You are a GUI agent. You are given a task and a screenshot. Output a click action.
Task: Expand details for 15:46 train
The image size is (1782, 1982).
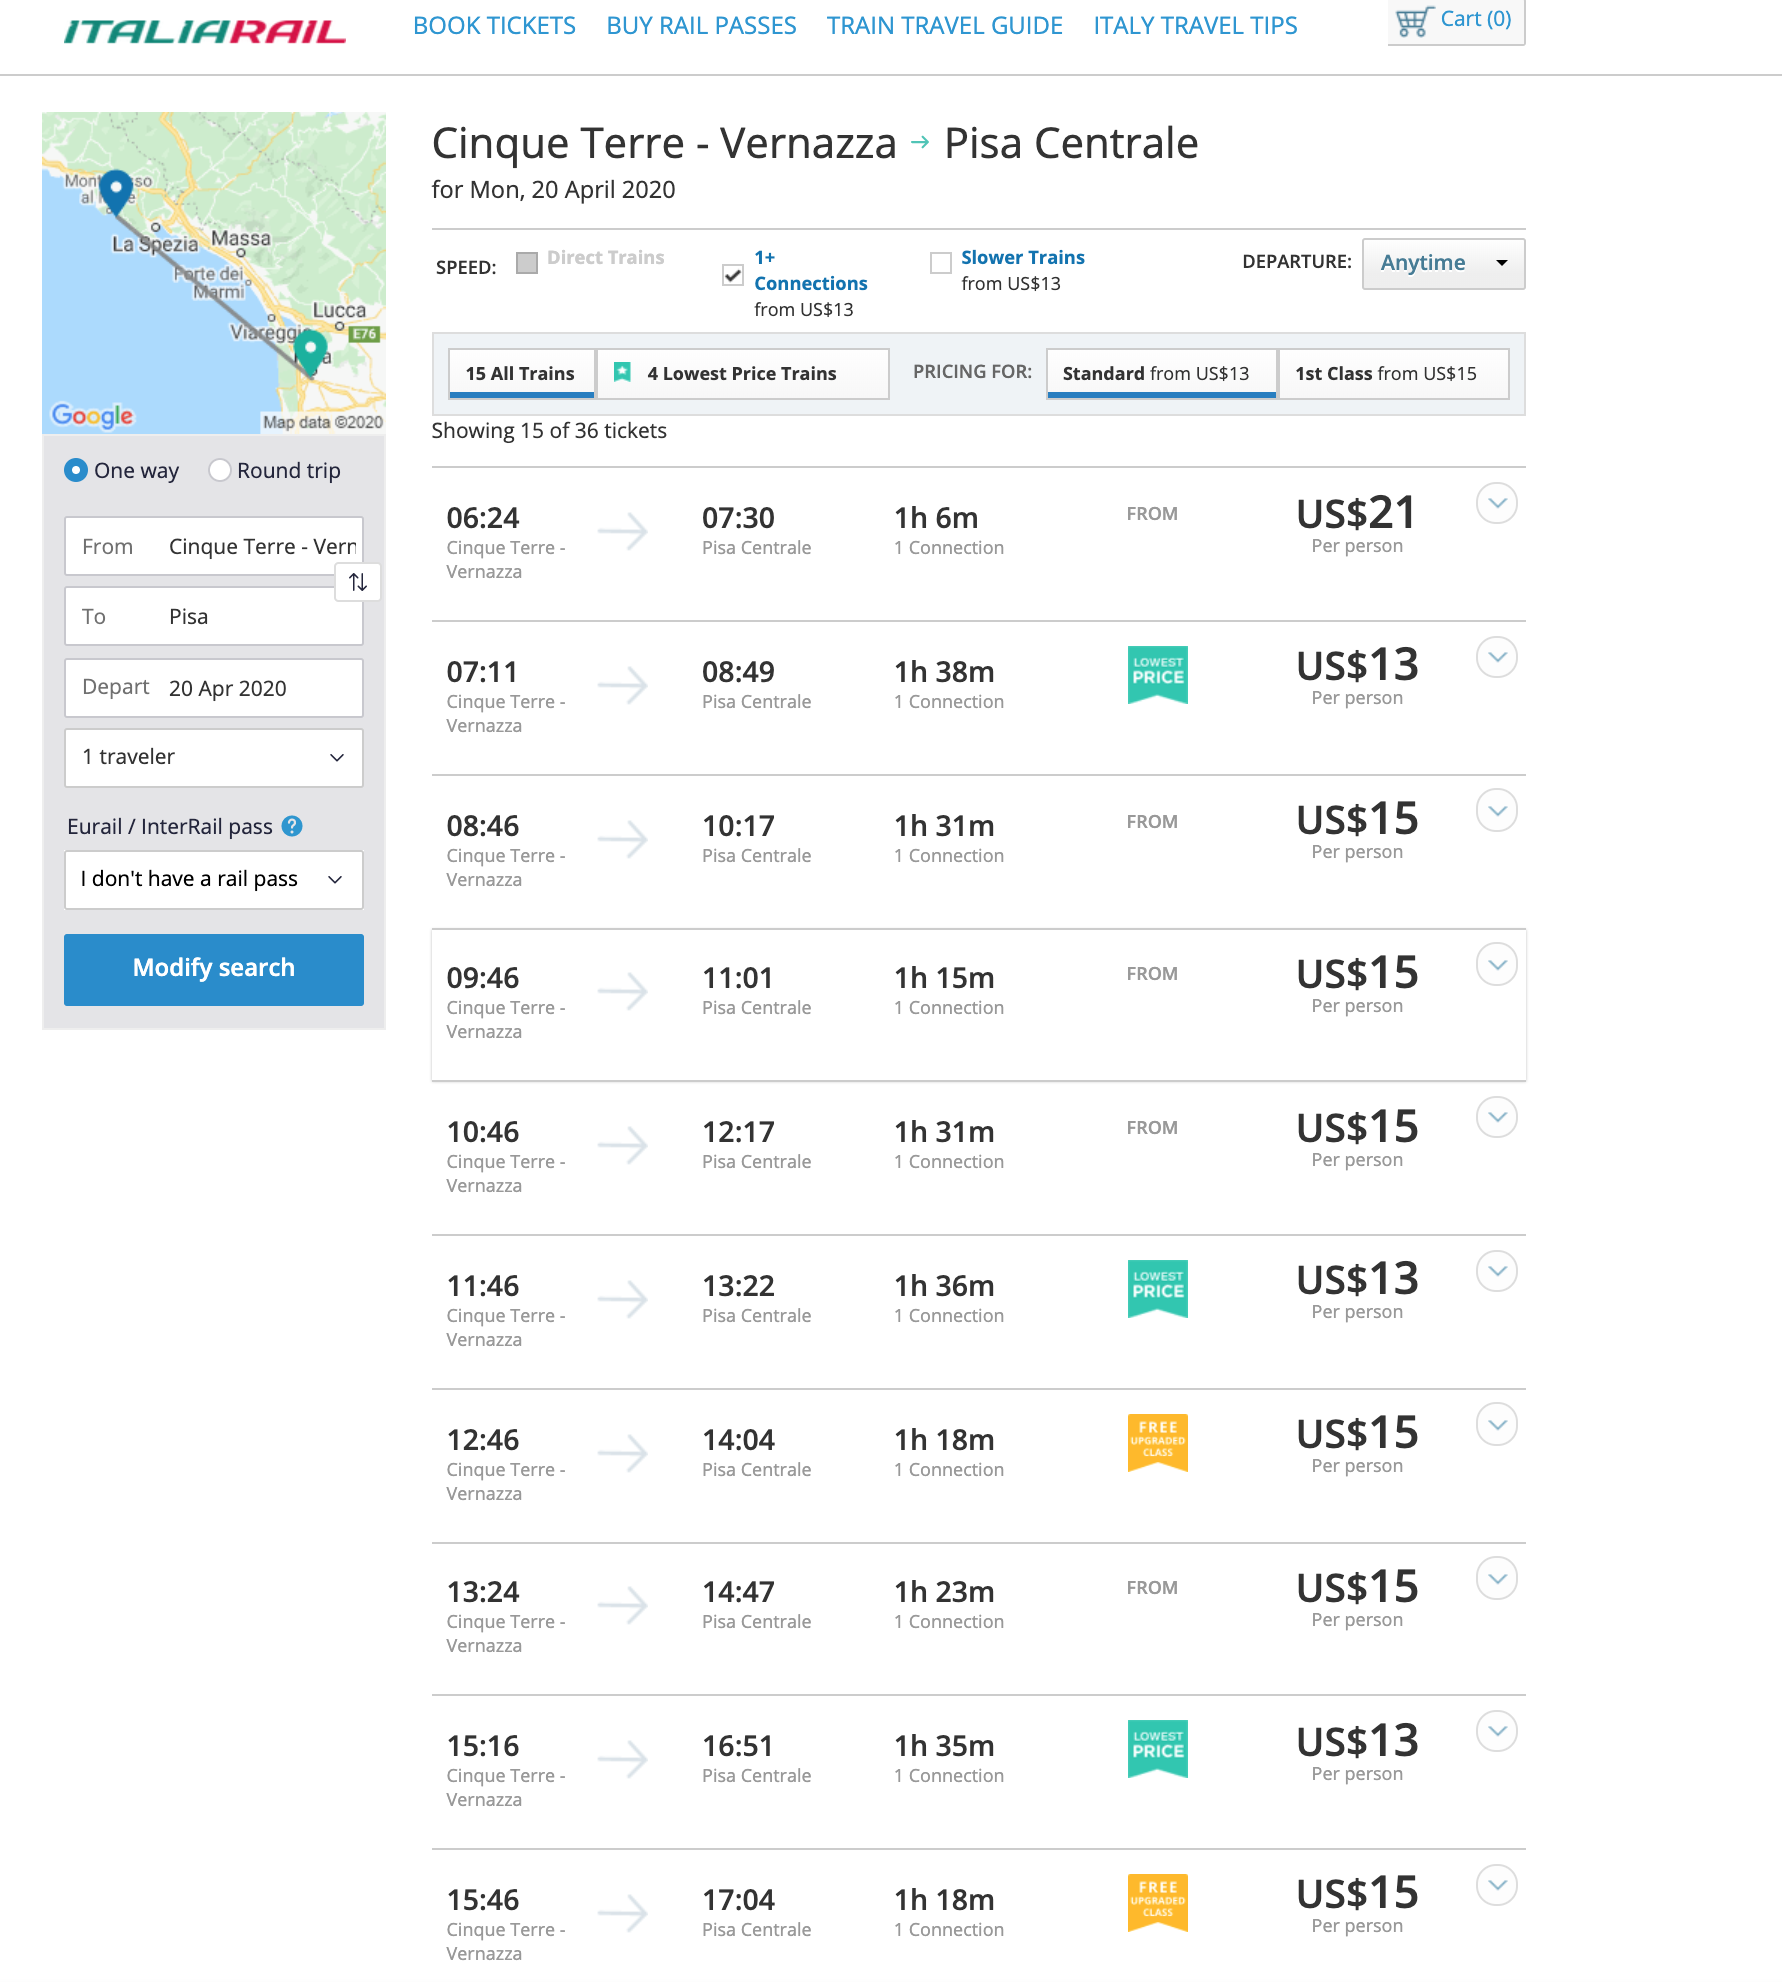pos(1497,1885)
